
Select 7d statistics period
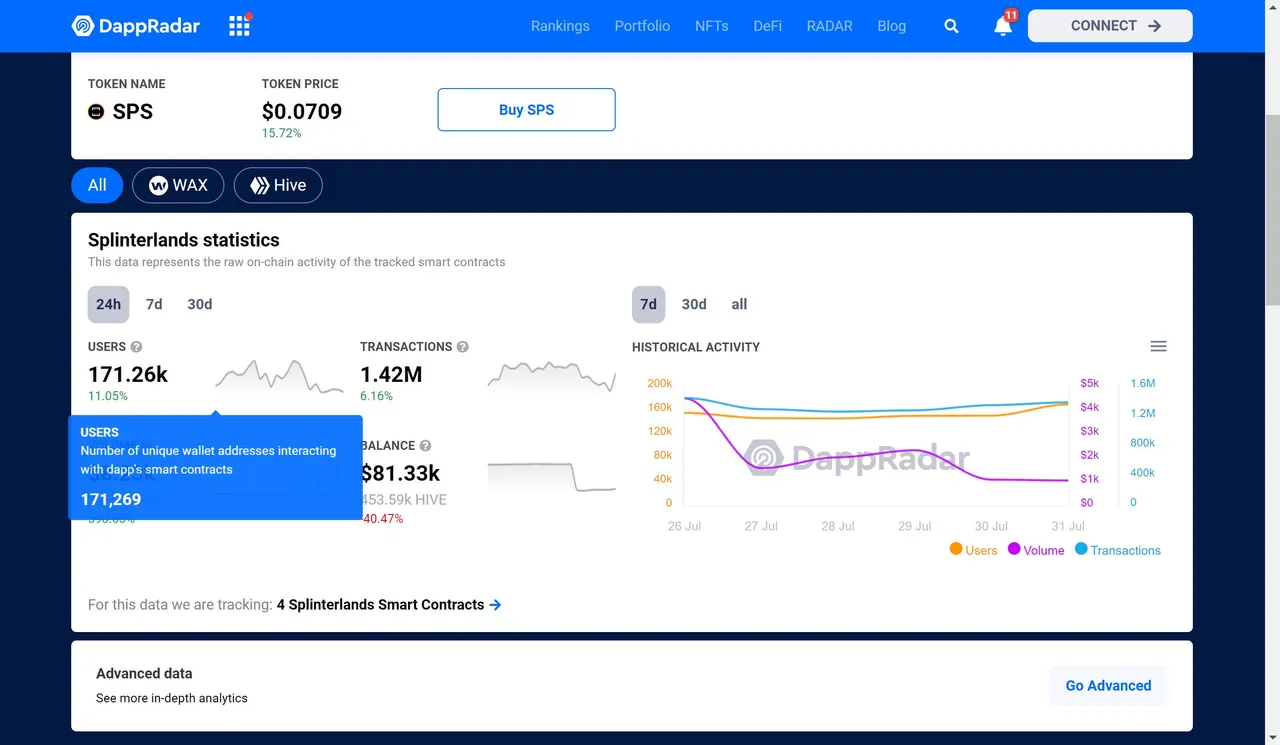point(154,304)
